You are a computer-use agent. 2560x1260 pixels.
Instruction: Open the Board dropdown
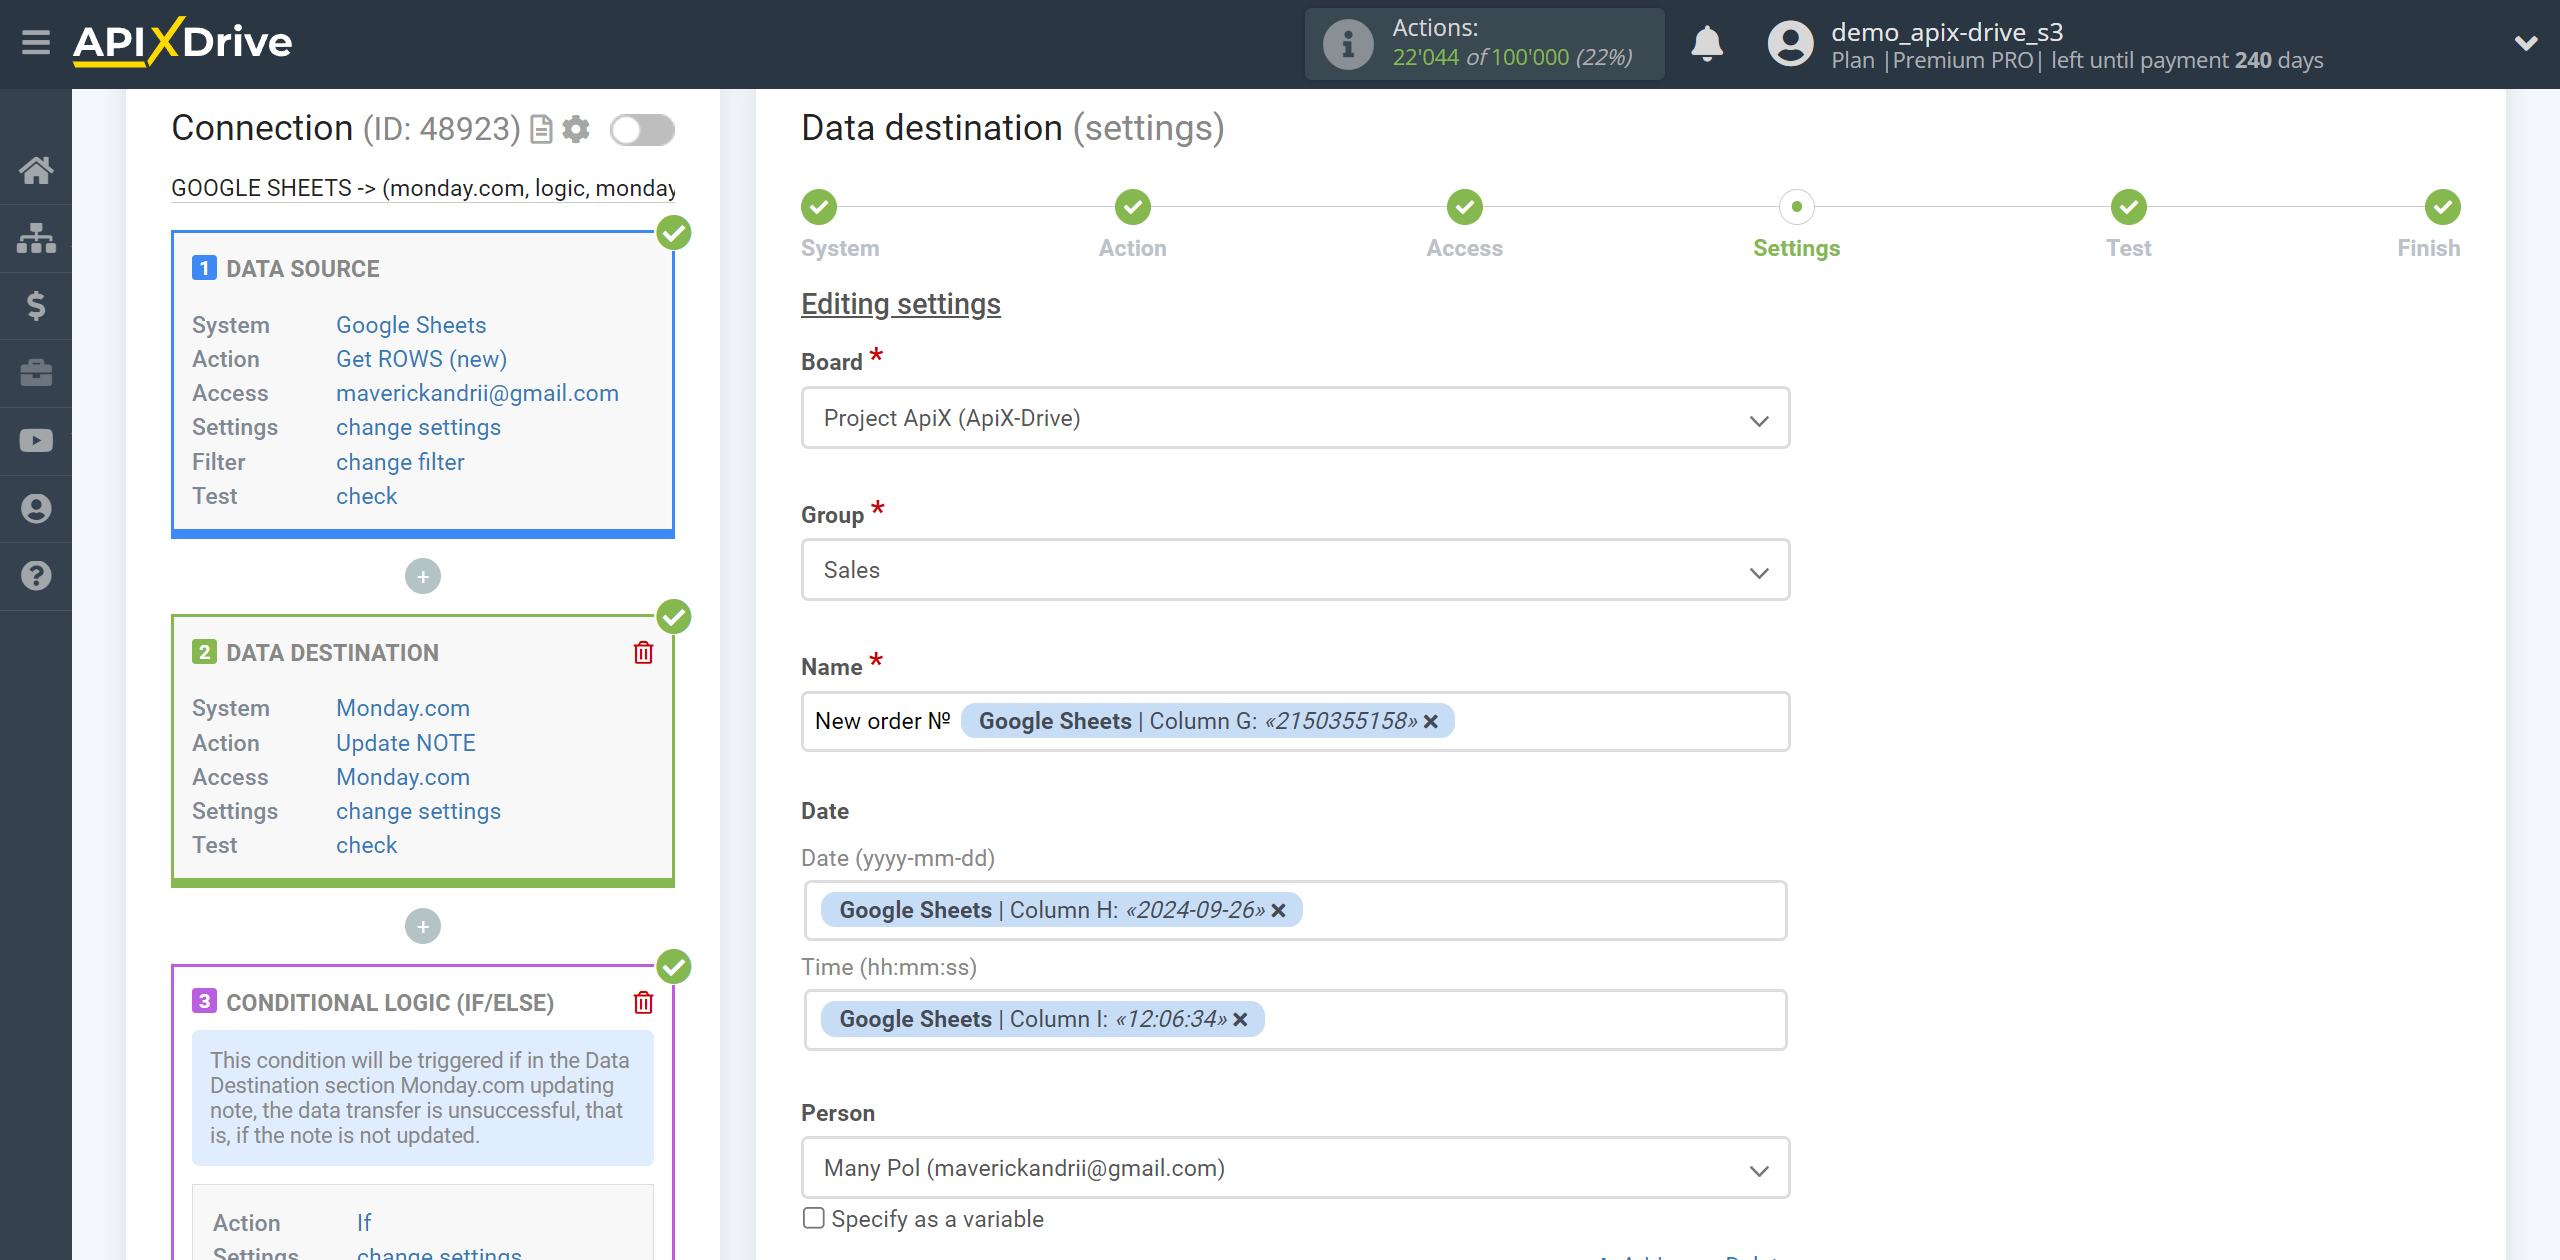(1295, 418)
